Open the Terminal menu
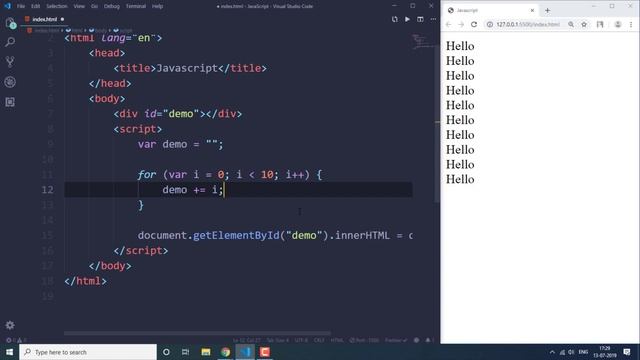Viewport: 640px width, 360px height. tap(136, 6)
